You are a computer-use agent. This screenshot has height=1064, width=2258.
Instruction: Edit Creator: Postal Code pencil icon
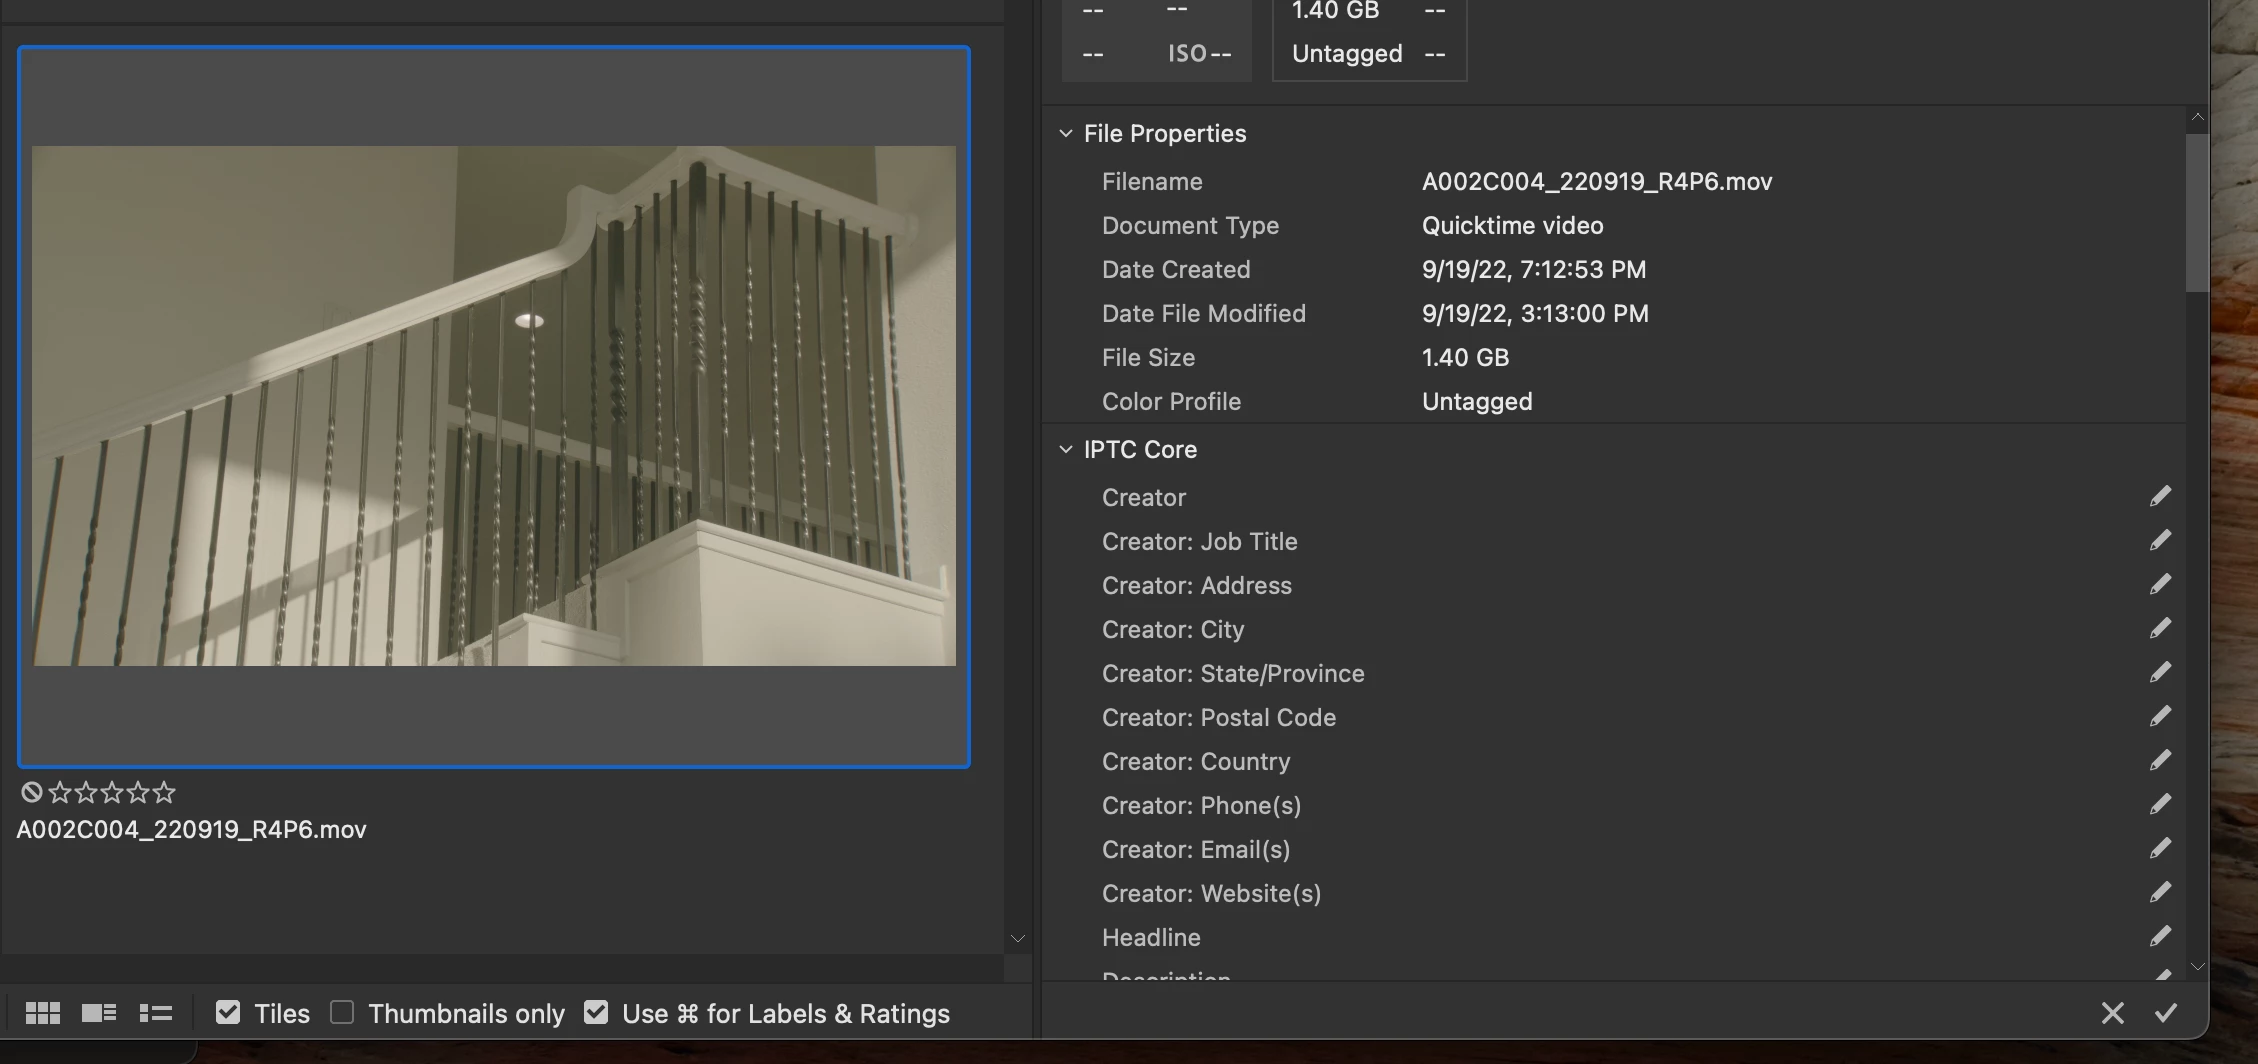point(2160,717)
